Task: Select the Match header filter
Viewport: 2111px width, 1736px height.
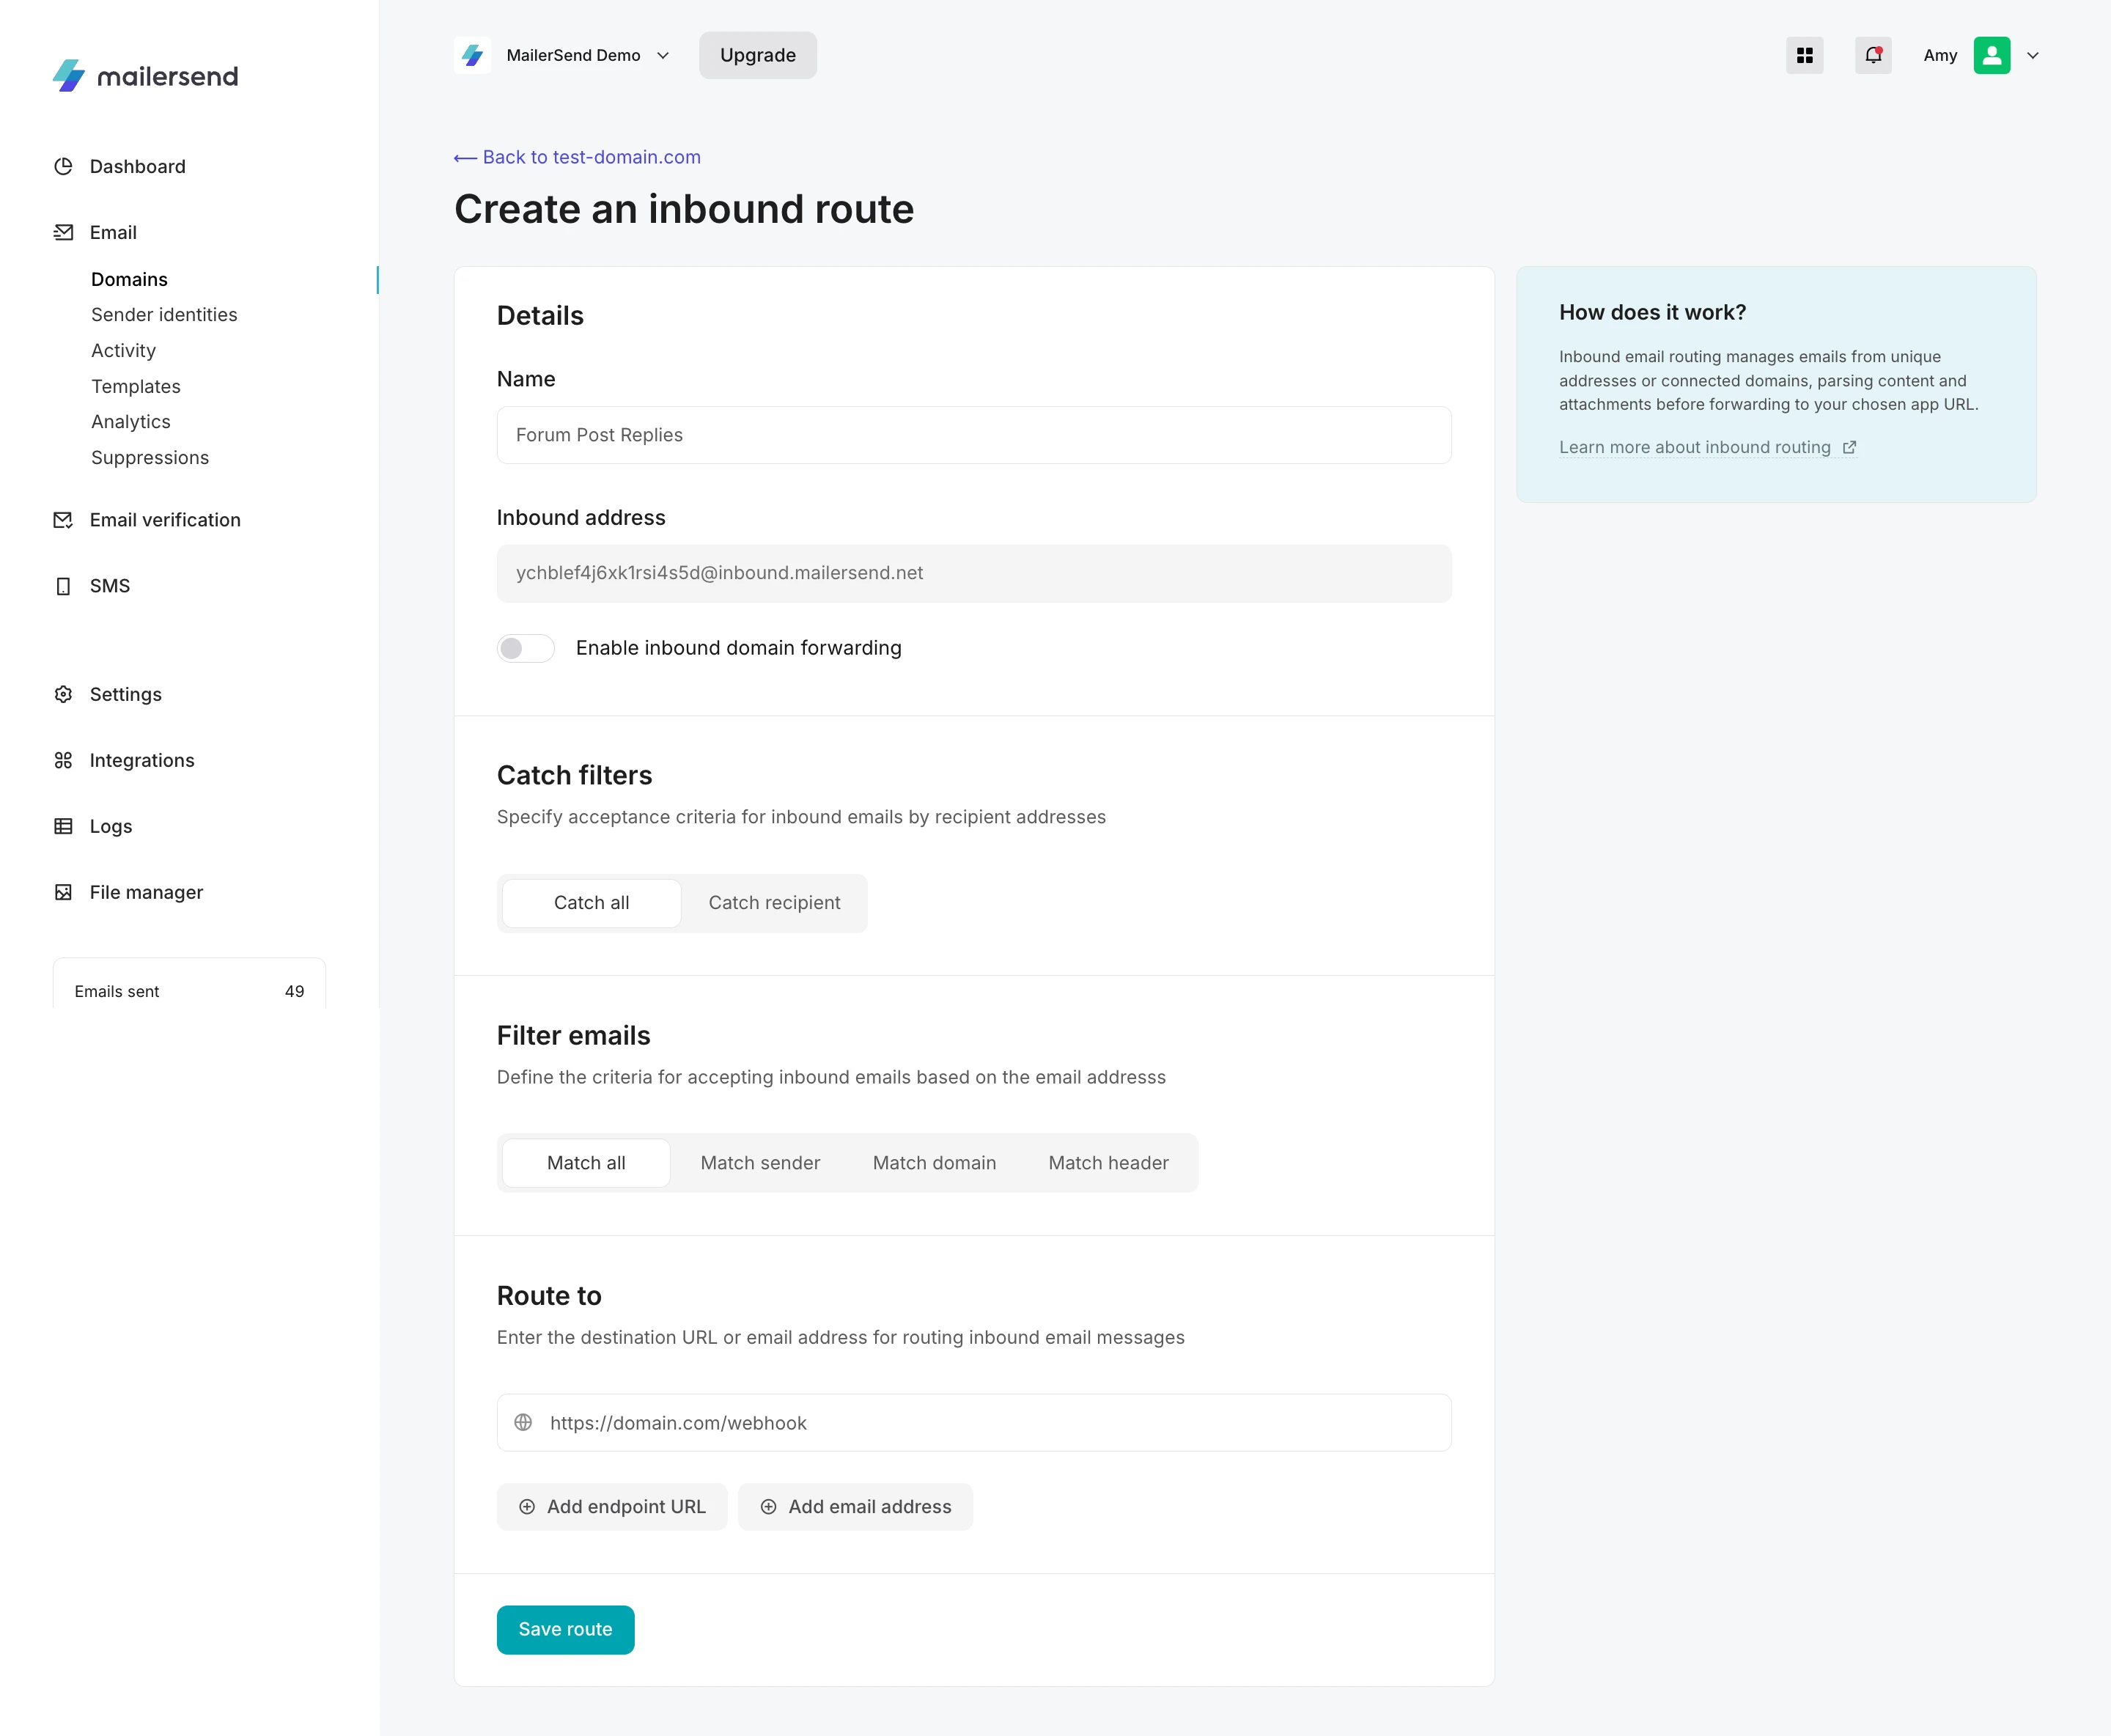Action: 1108,1163
